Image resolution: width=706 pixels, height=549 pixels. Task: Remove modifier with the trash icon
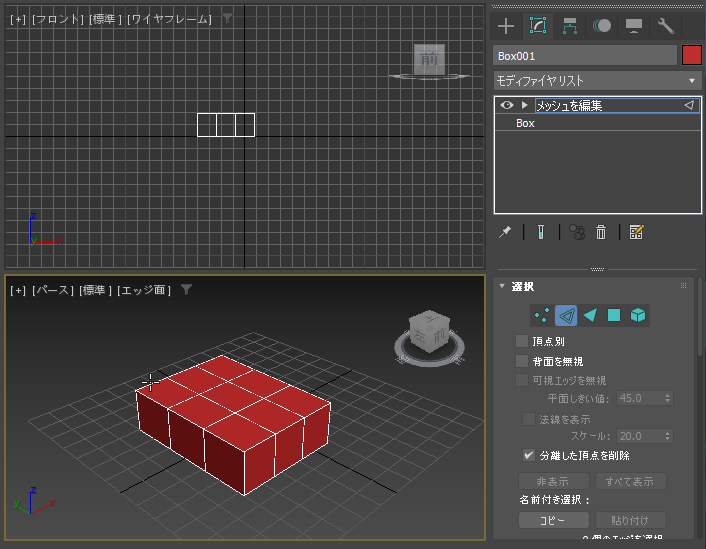pyautogui.click(x=601, y=232)
